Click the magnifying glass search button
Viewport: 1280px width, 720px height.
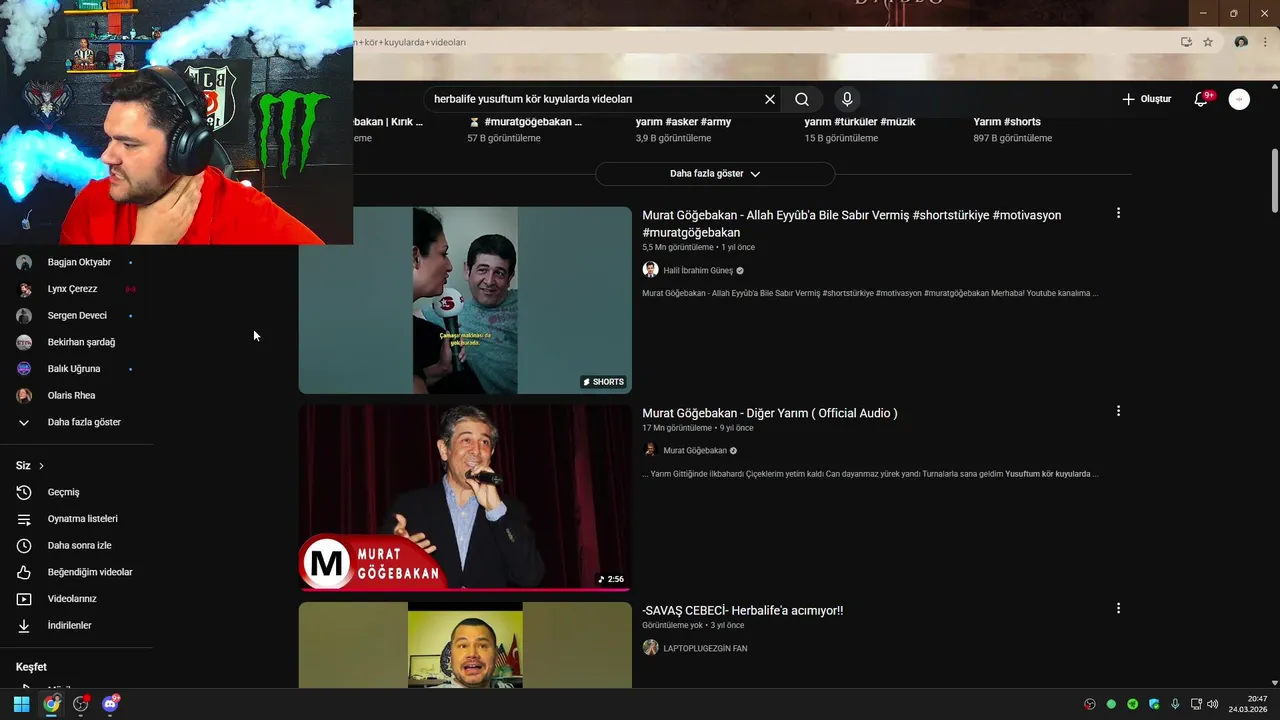802,99
